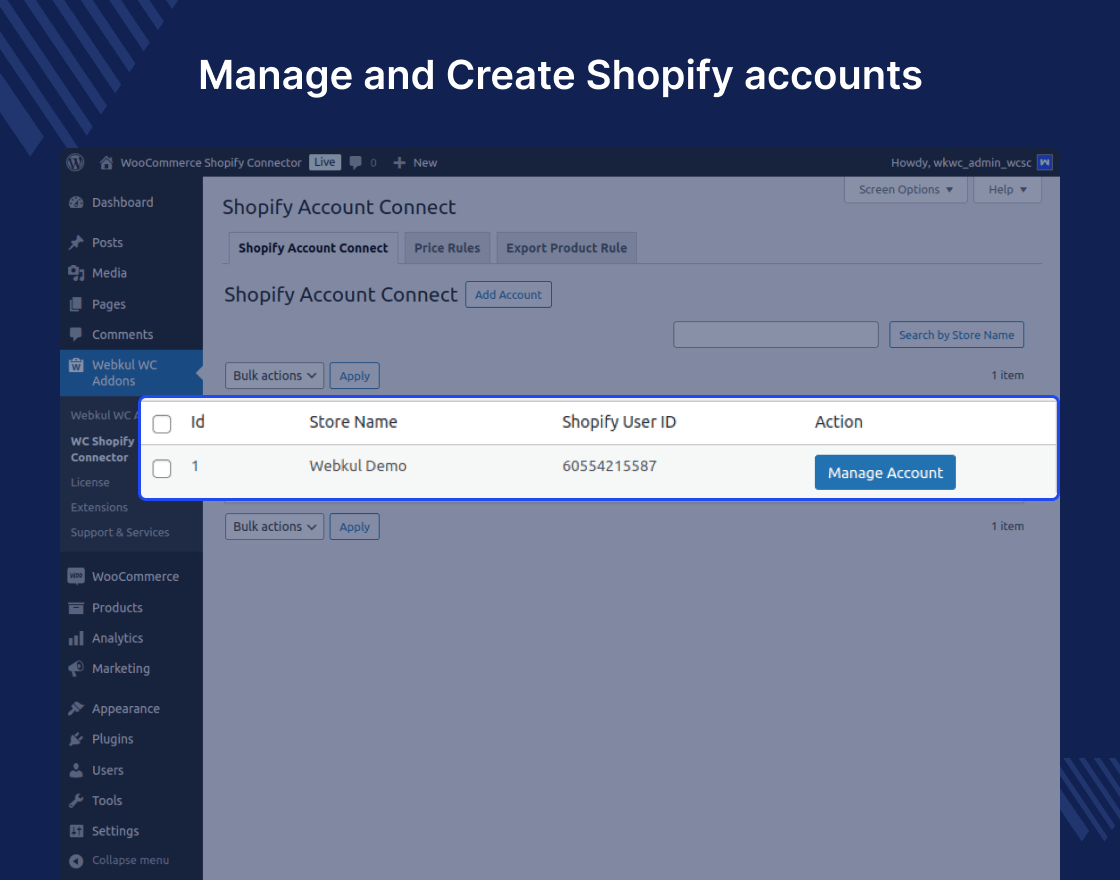Open the Bulk actions dropdown

tap(274, 375)
